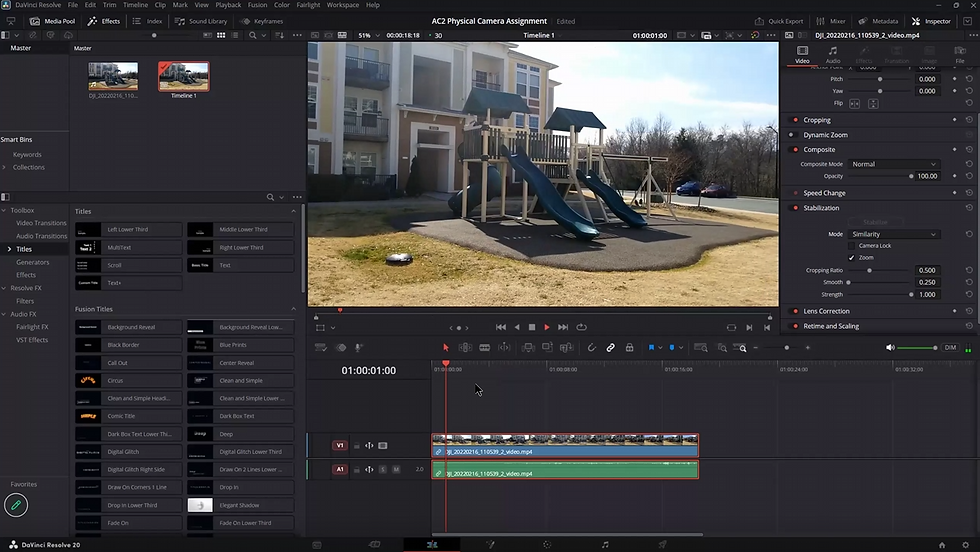
Task: Open the Playback menu
Action: pyautogui.click(x=228, y=5)
